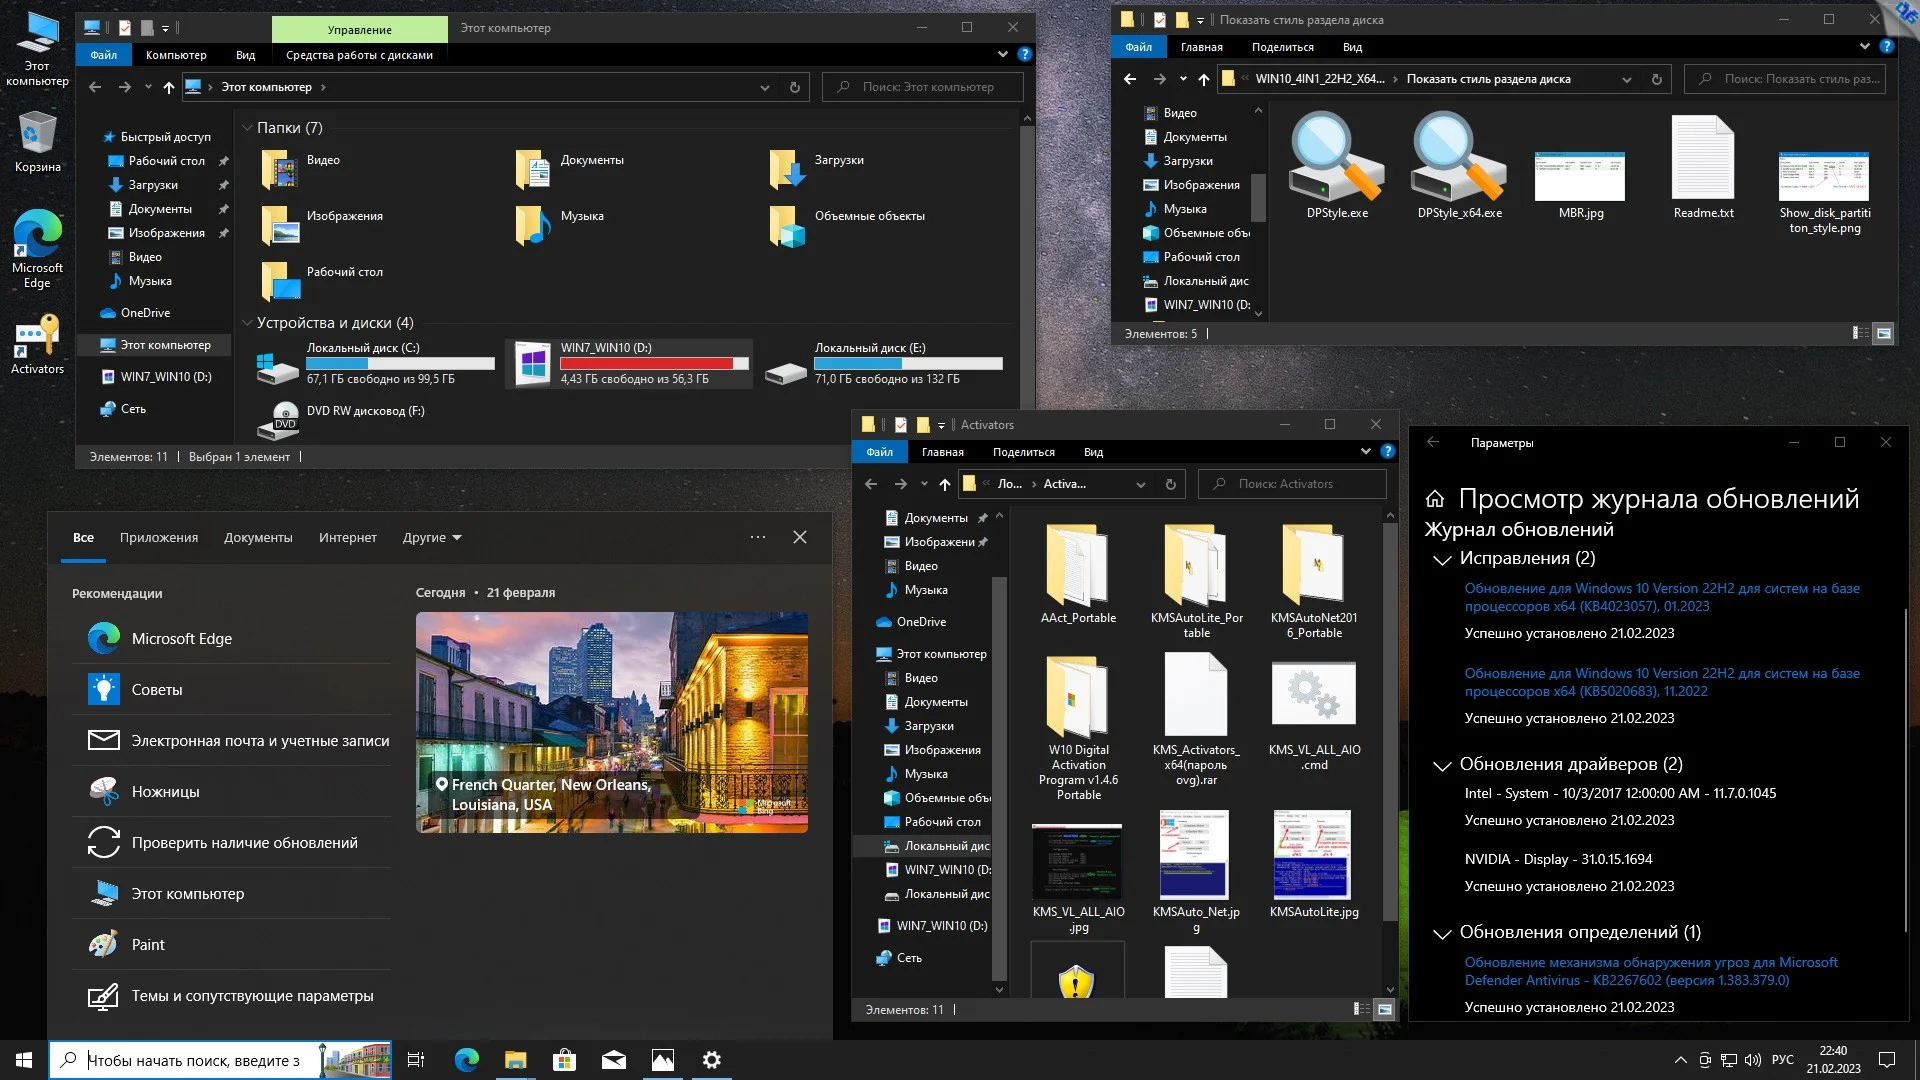Open Компьютер ribbon tab
Viewport: 1920px width, 1080px height.
176,55
